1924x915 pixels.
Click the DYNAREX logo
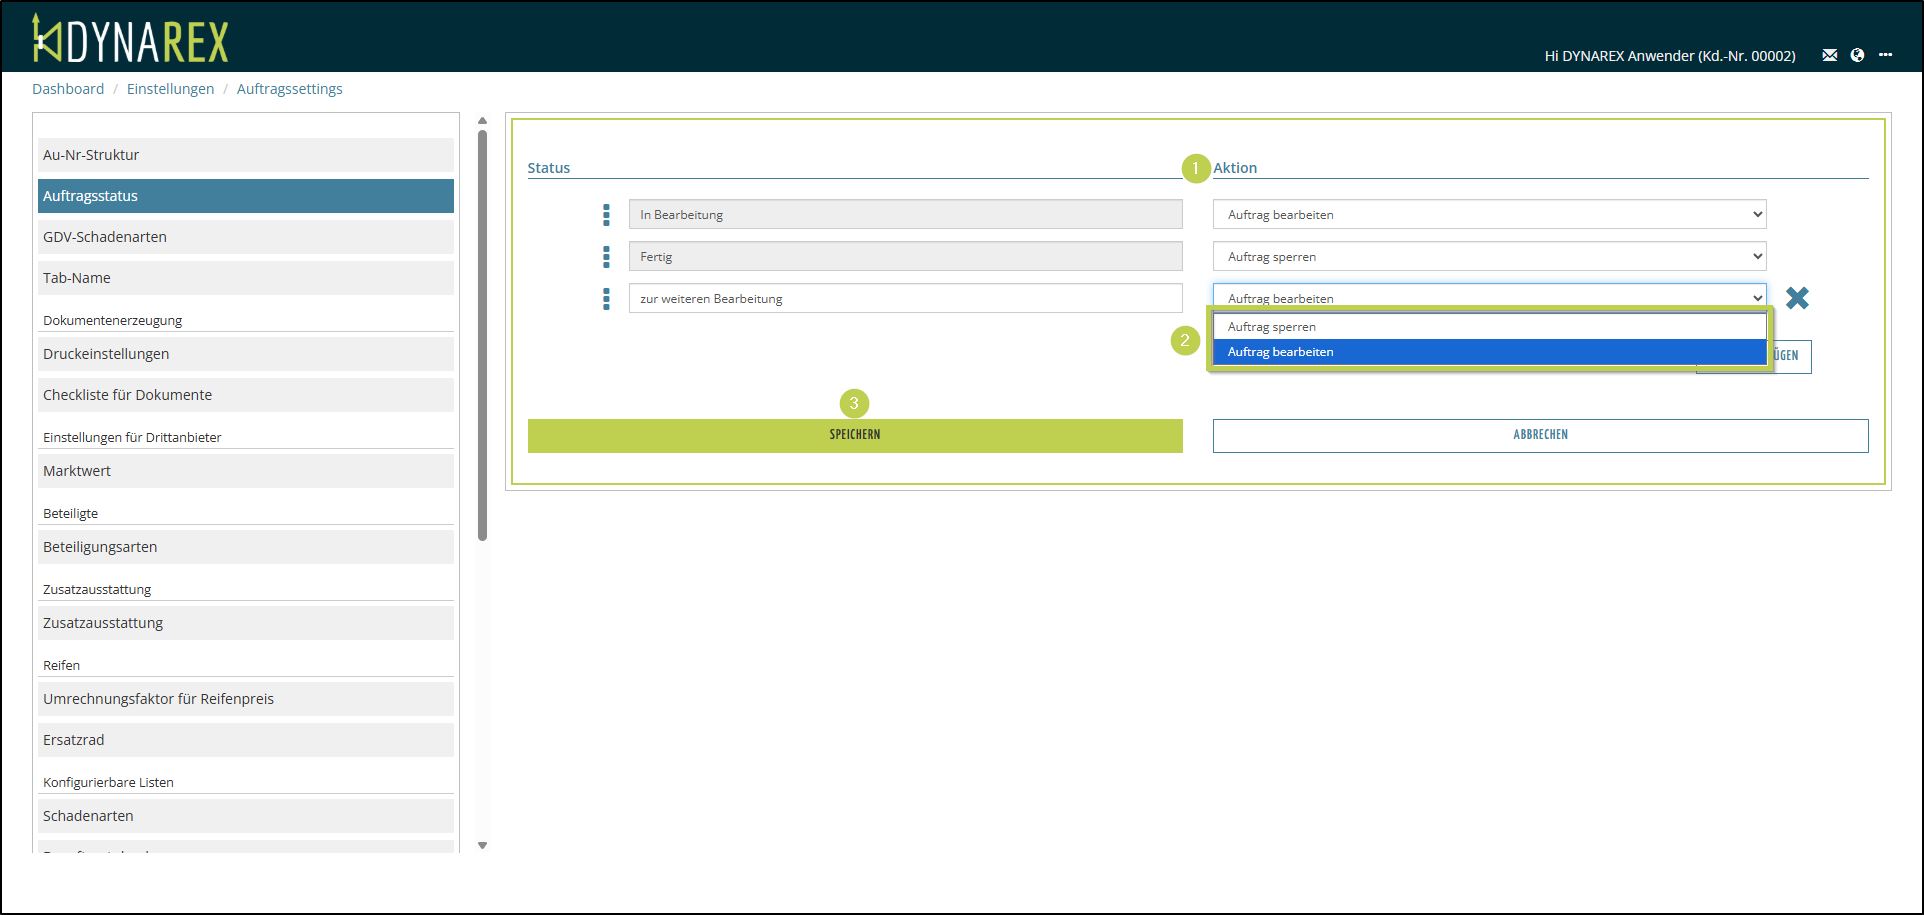[130, 40]
